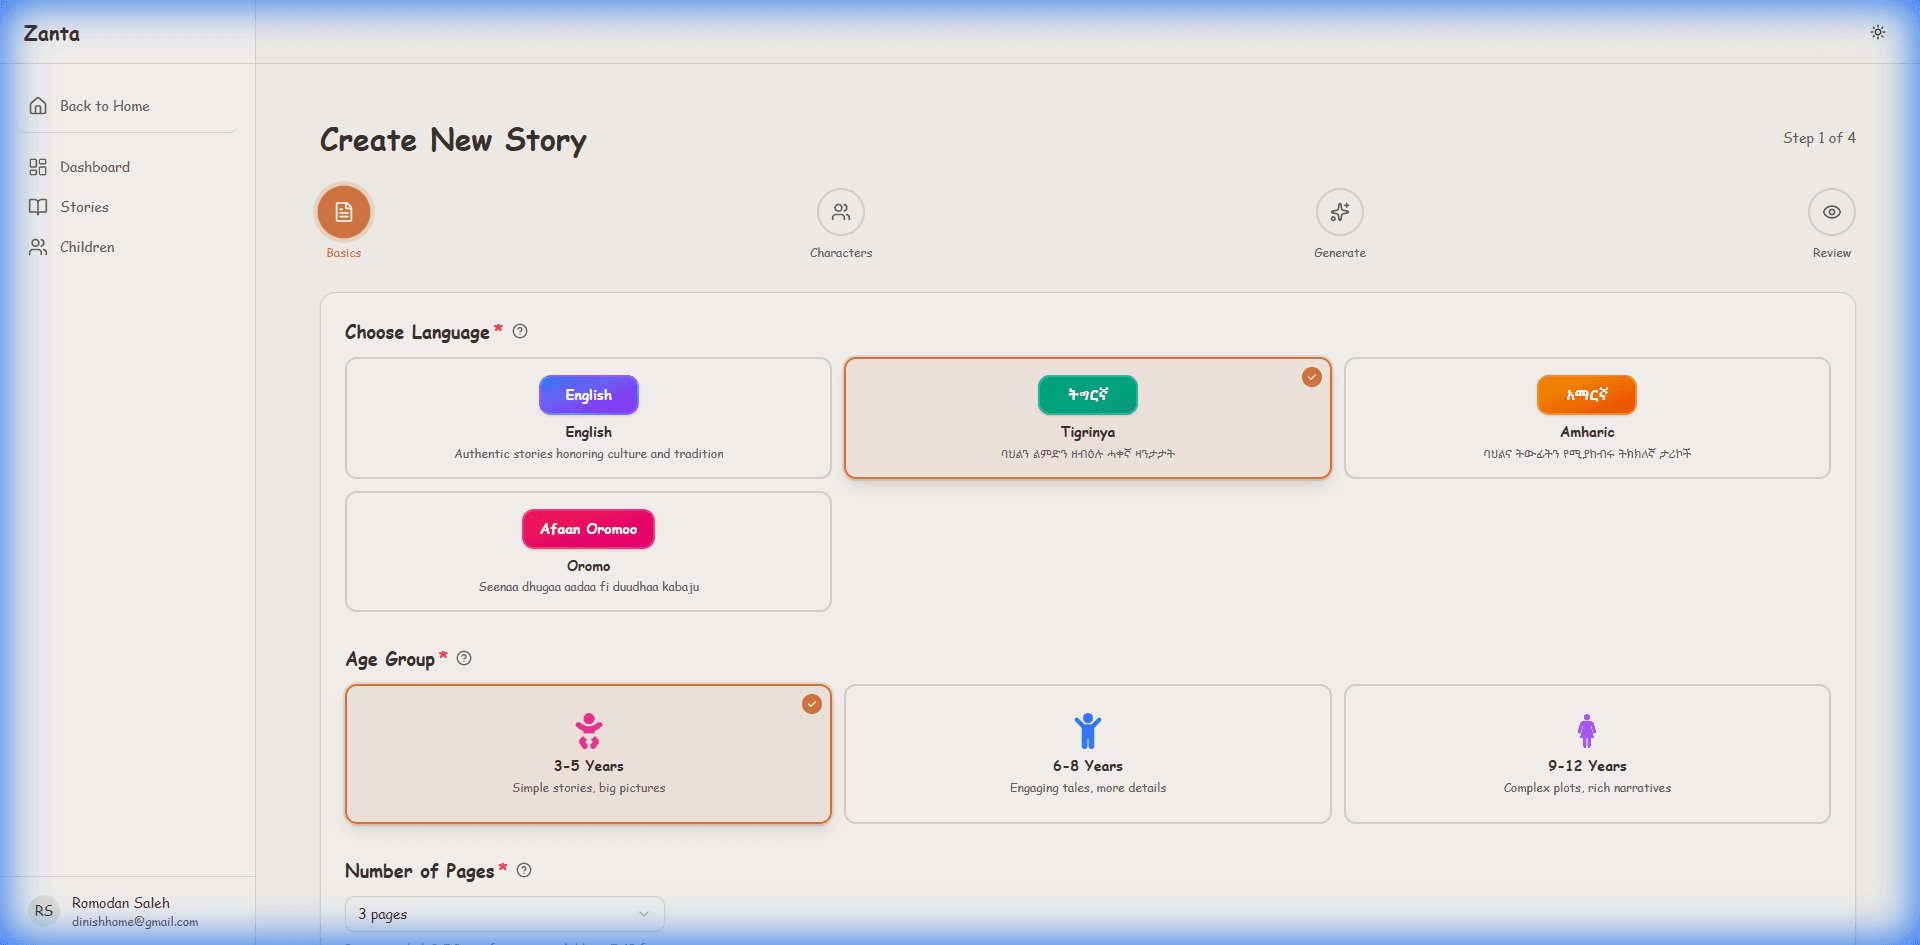The width and height of the screenshot is (1920, 945).
Task: Click the Characters step icon
Action: 840,212
